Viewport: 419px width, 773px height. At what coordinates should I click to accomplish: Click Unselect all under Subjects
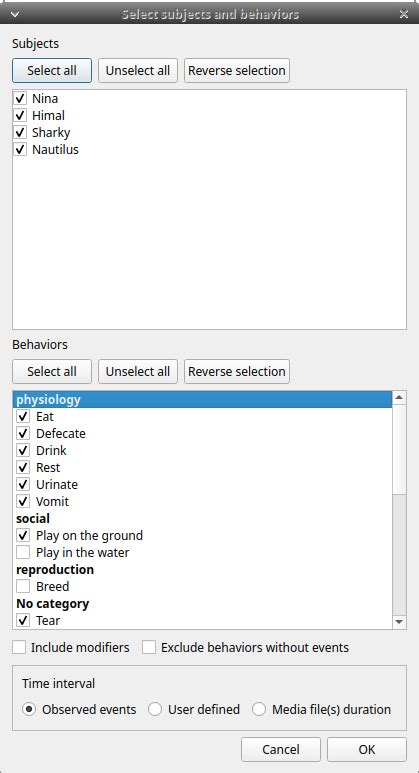[x=138, y=70]
